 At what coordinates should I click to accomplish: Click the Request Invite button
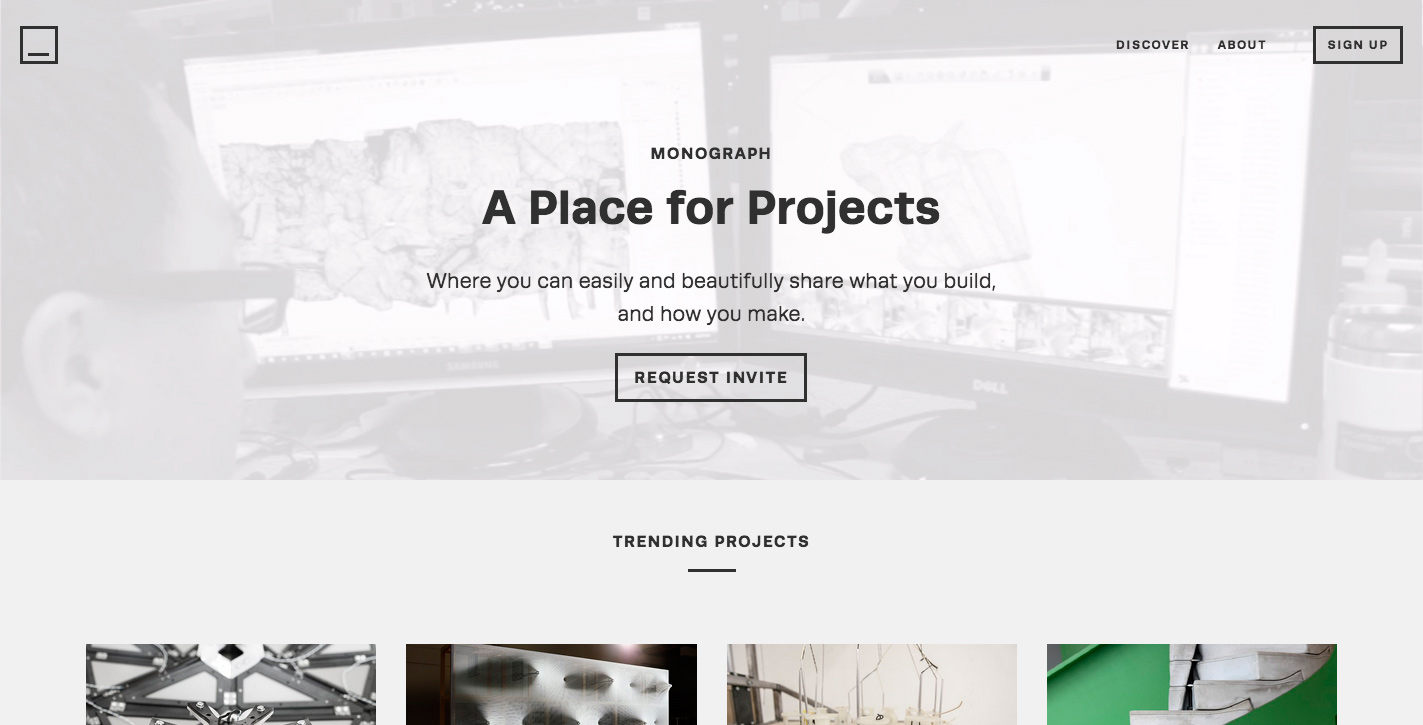(x=711, y=377)
